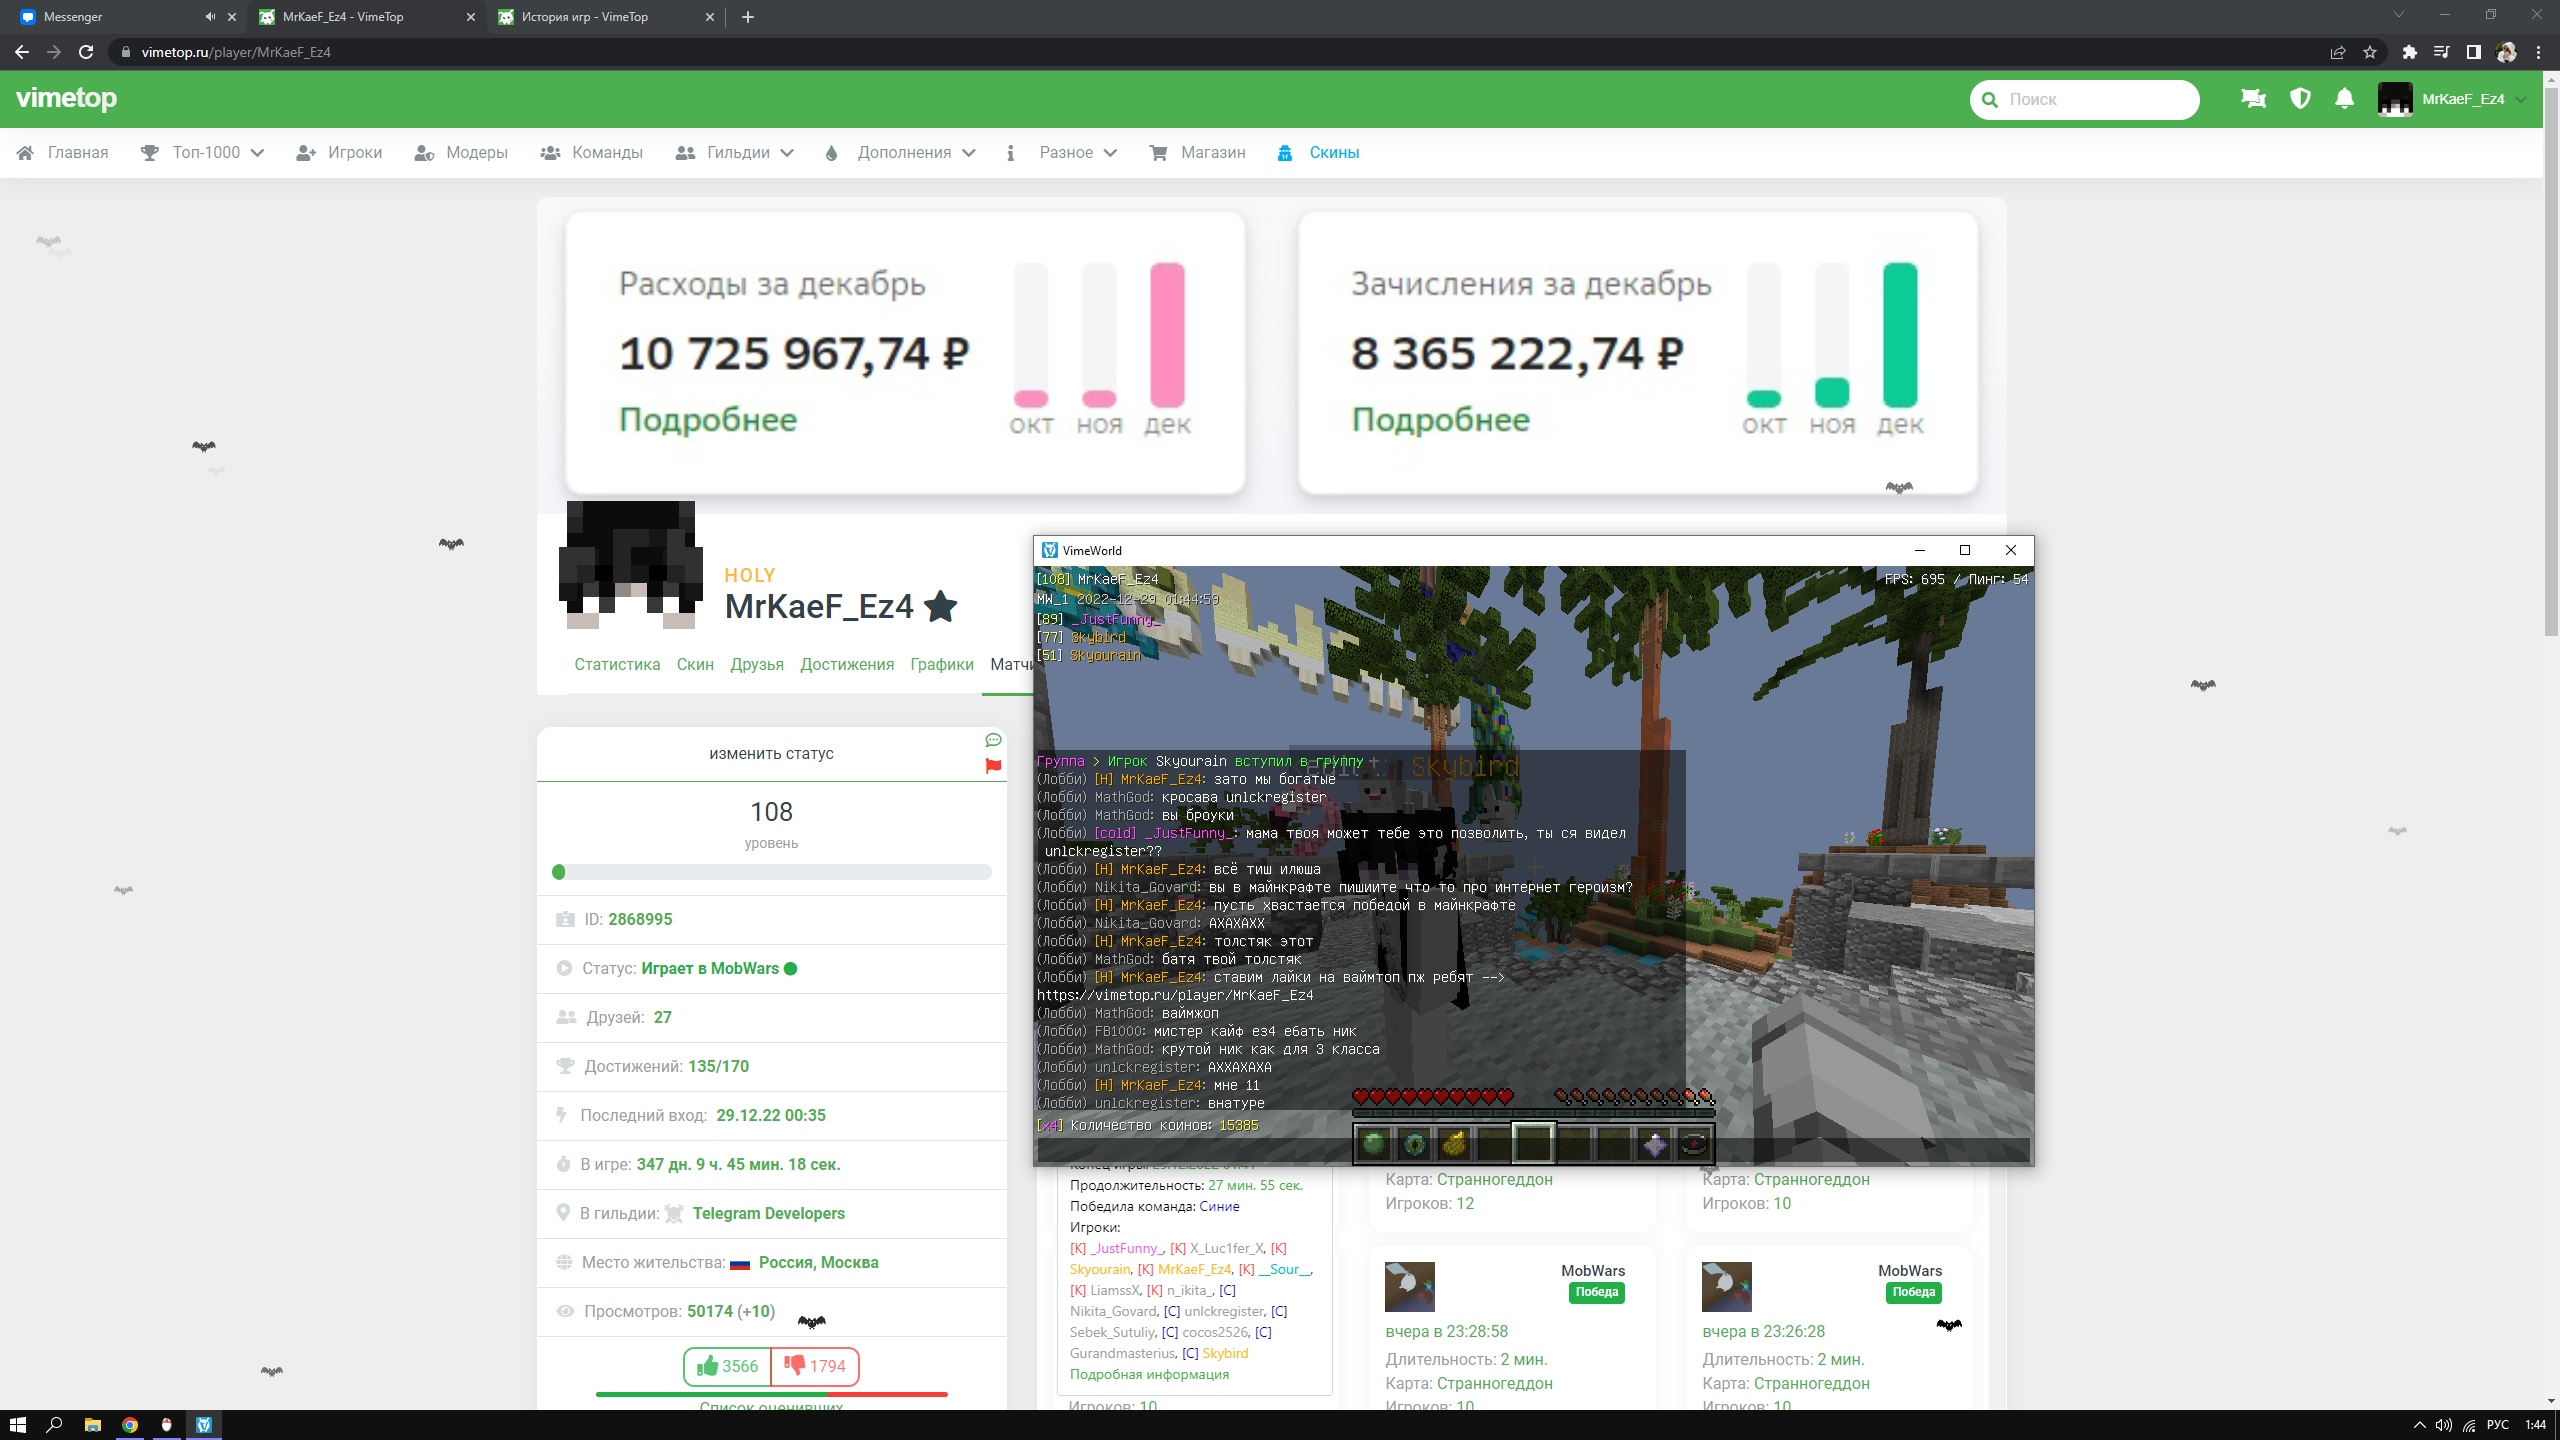Open the Скины menu item
The width and height of the screenshot is (2560, 1440).
point(1333,153)
